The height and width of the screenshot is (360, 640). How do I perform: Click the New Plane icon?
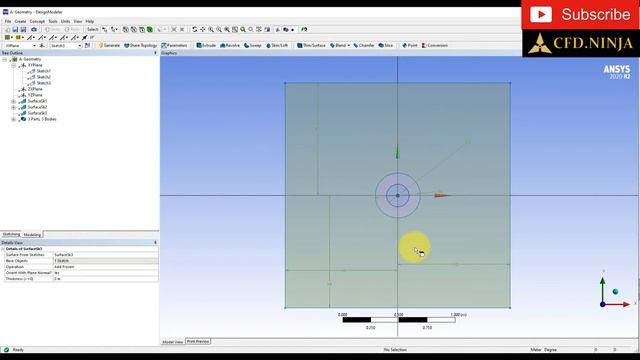[x=42, y=46]
